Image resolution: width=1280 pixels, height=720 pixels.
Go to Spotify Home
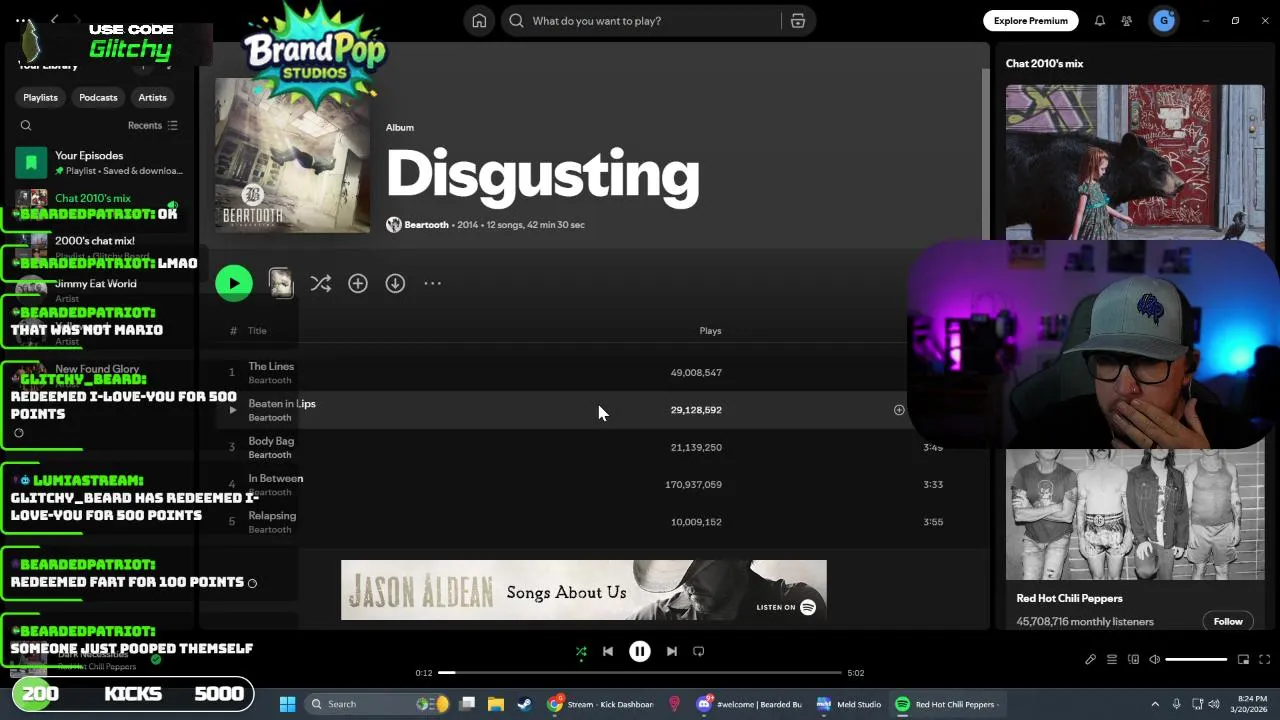(x=479, y=21)
